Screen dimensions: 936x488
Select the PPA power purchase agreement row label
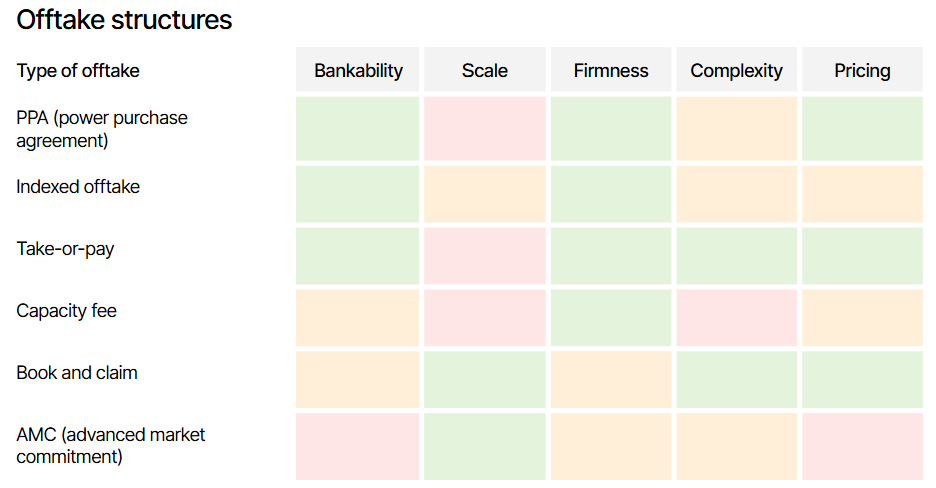coord(101,129)
